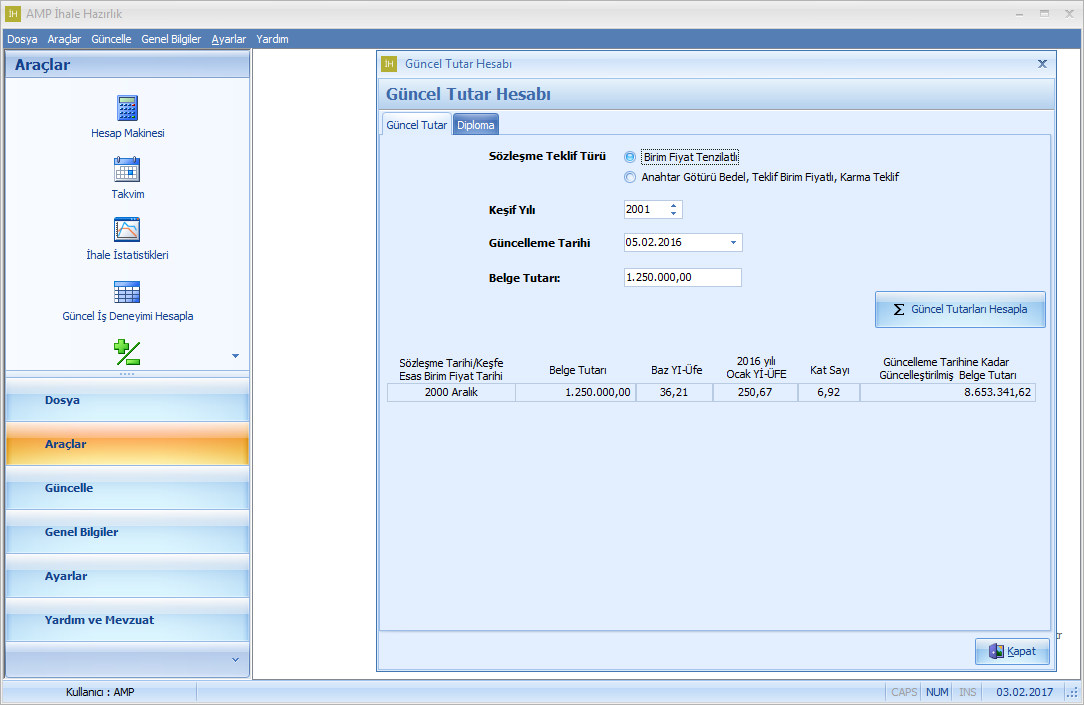Increase Keşif Yılı with up arrow
1084x705 pixels.
point(674,205)
